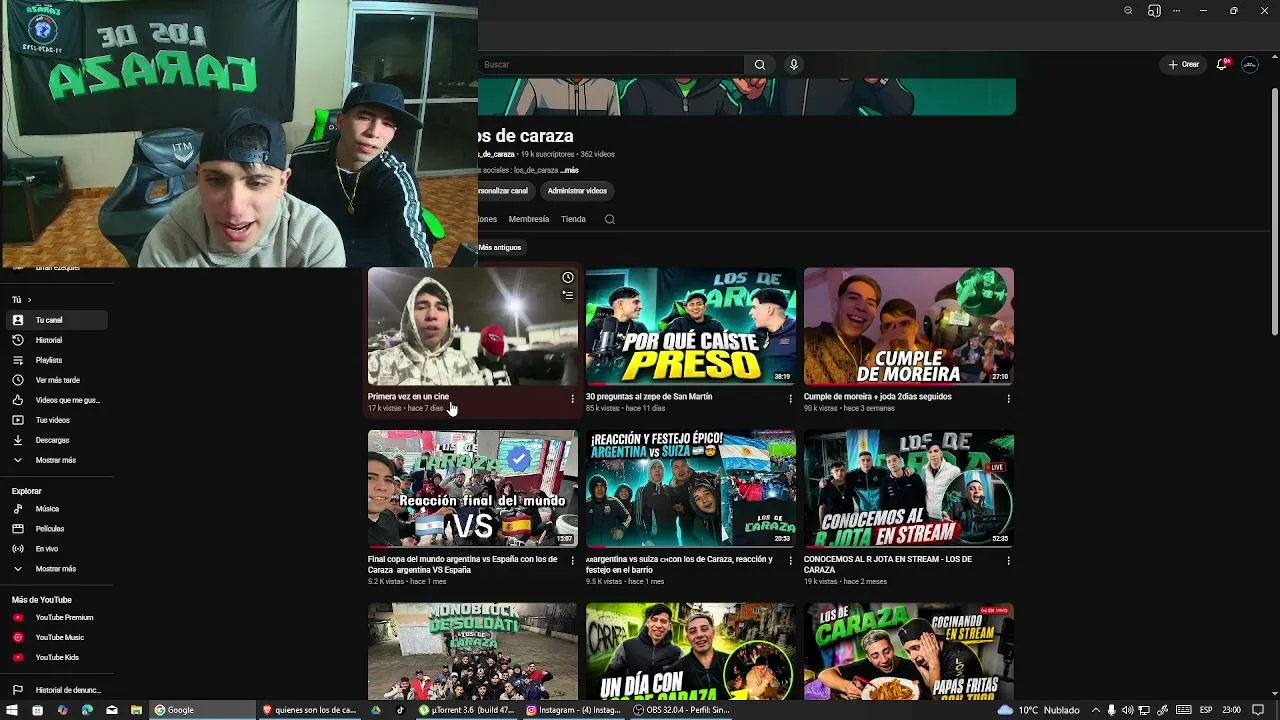Click the En vivo broadcast icon
The image size is (1280, 720).
[17, 549]
